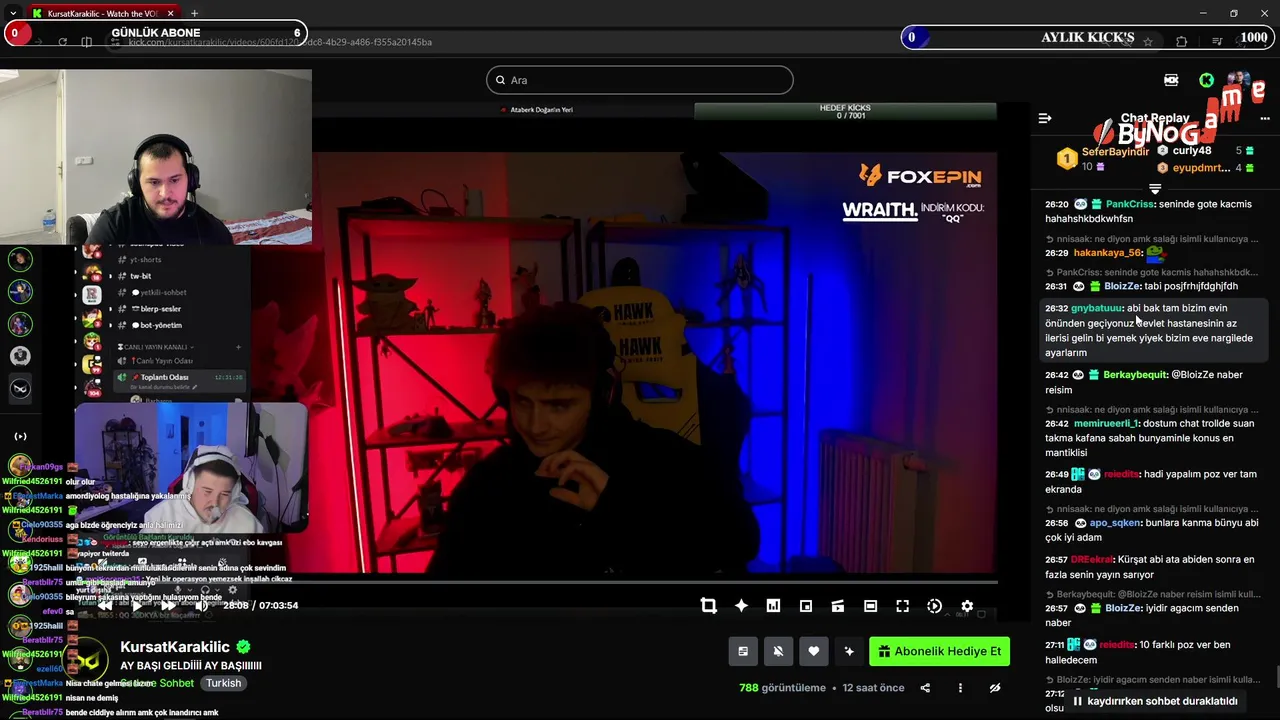Reload the page with the refresh icon
The image size is (1280, 720).
[62, 42]
